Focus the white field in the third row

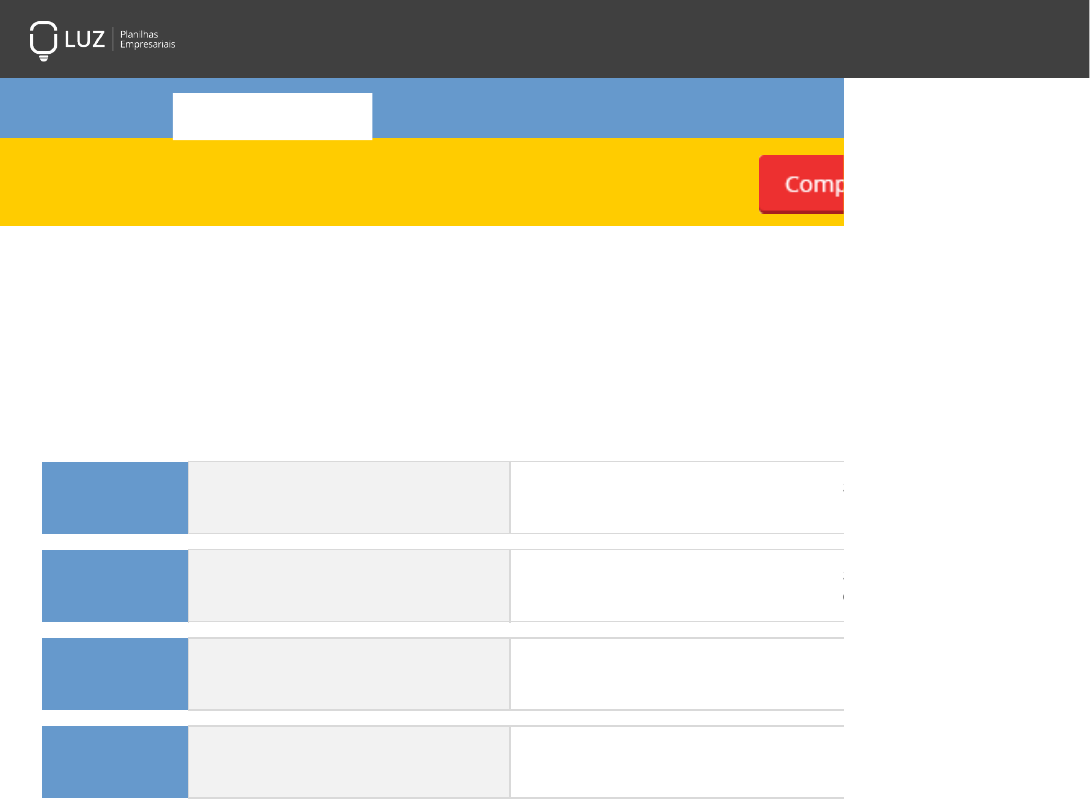(x=676, y=673)
